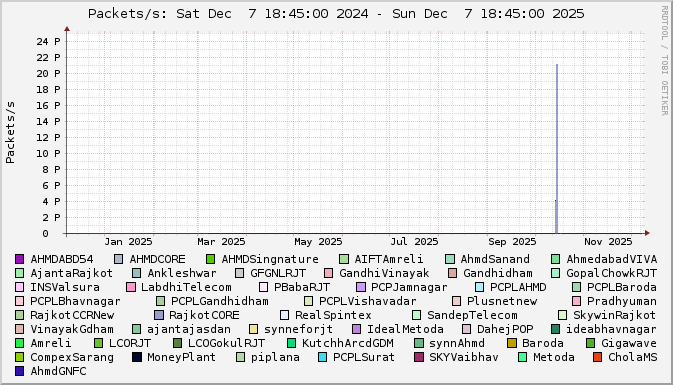Click the GFGNLRJT legend label
Screen dimensions: 673x385
coord(278,273)
